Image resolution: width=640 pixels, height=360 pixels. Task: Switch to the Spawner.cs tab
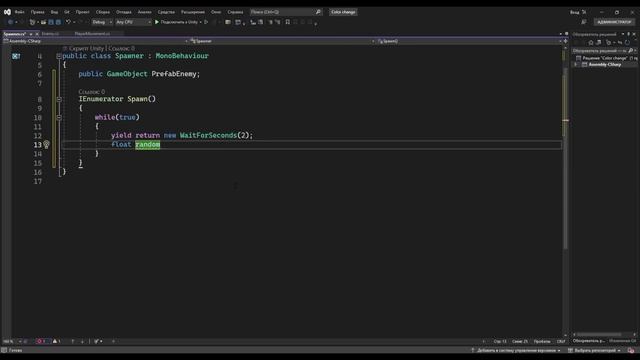pos(15,34)
